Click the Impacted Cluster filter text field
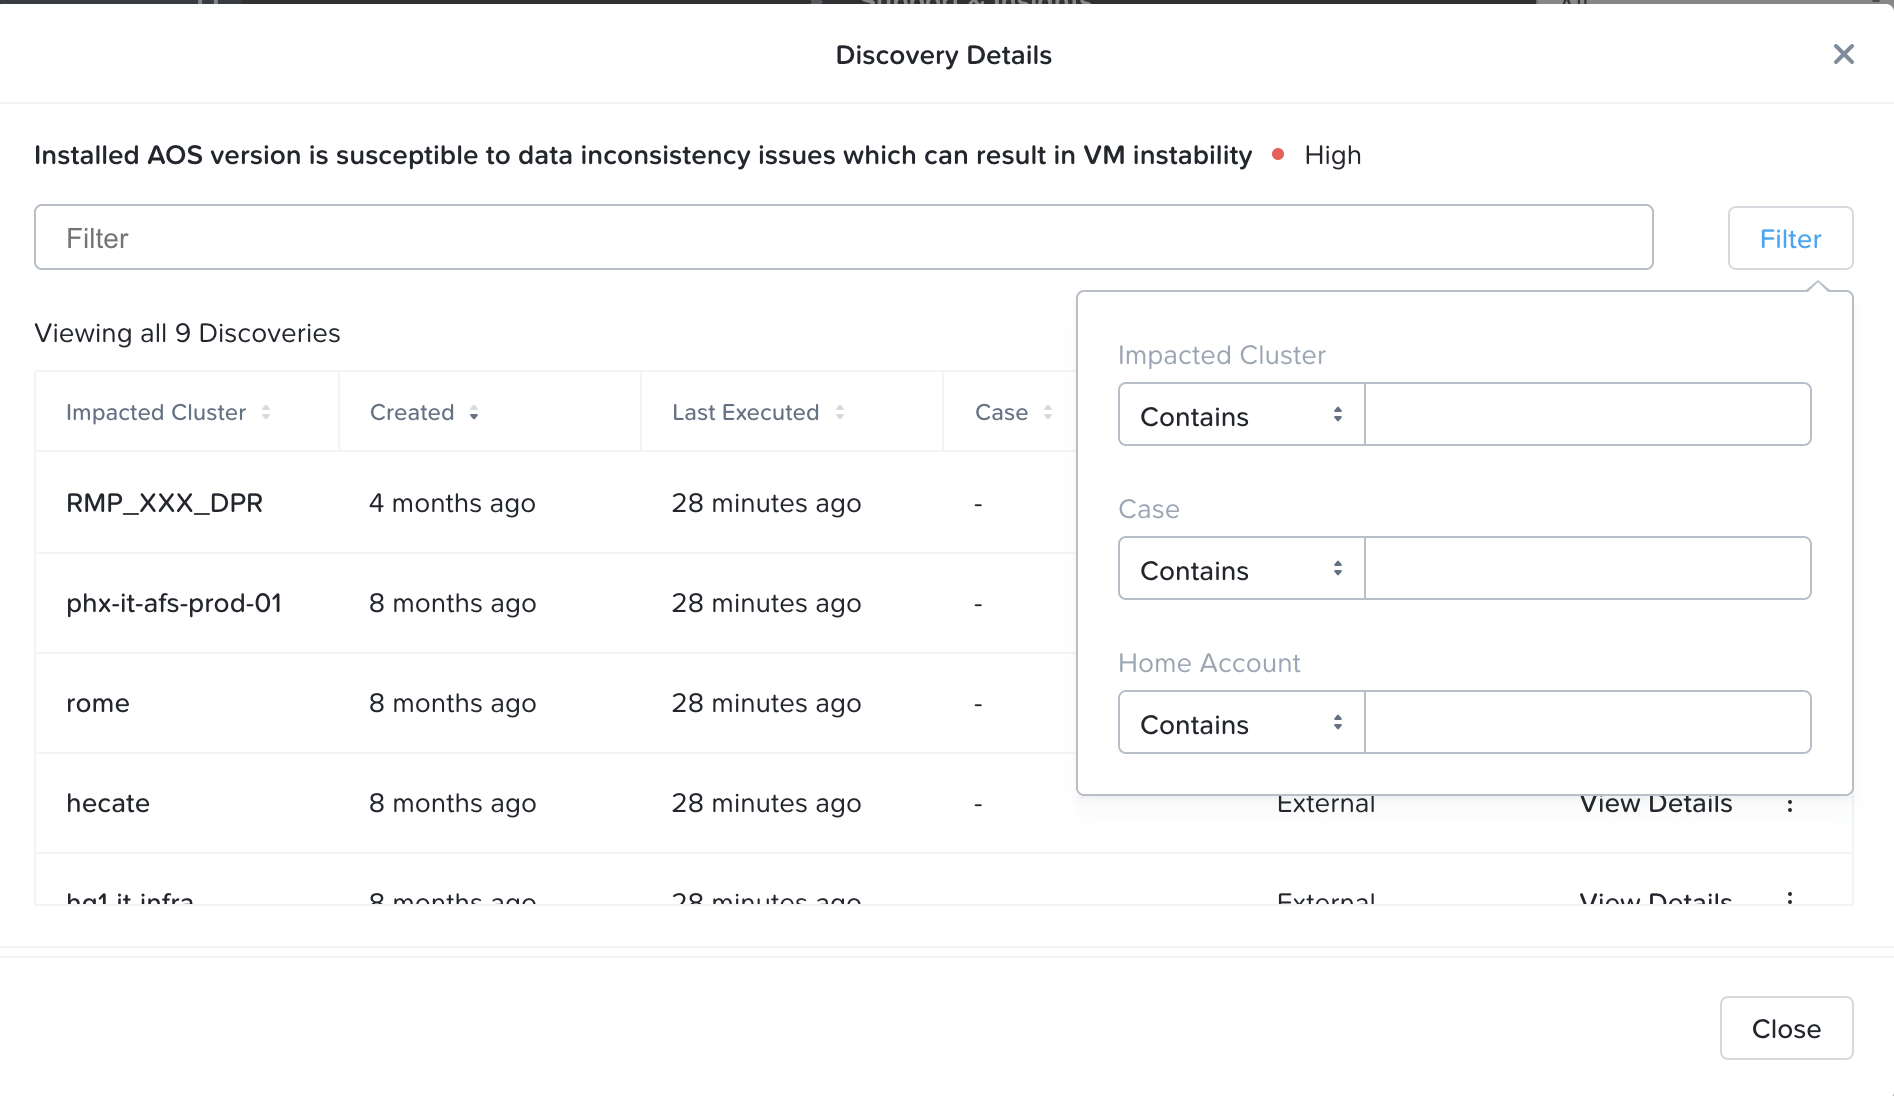 [1587, 415]
